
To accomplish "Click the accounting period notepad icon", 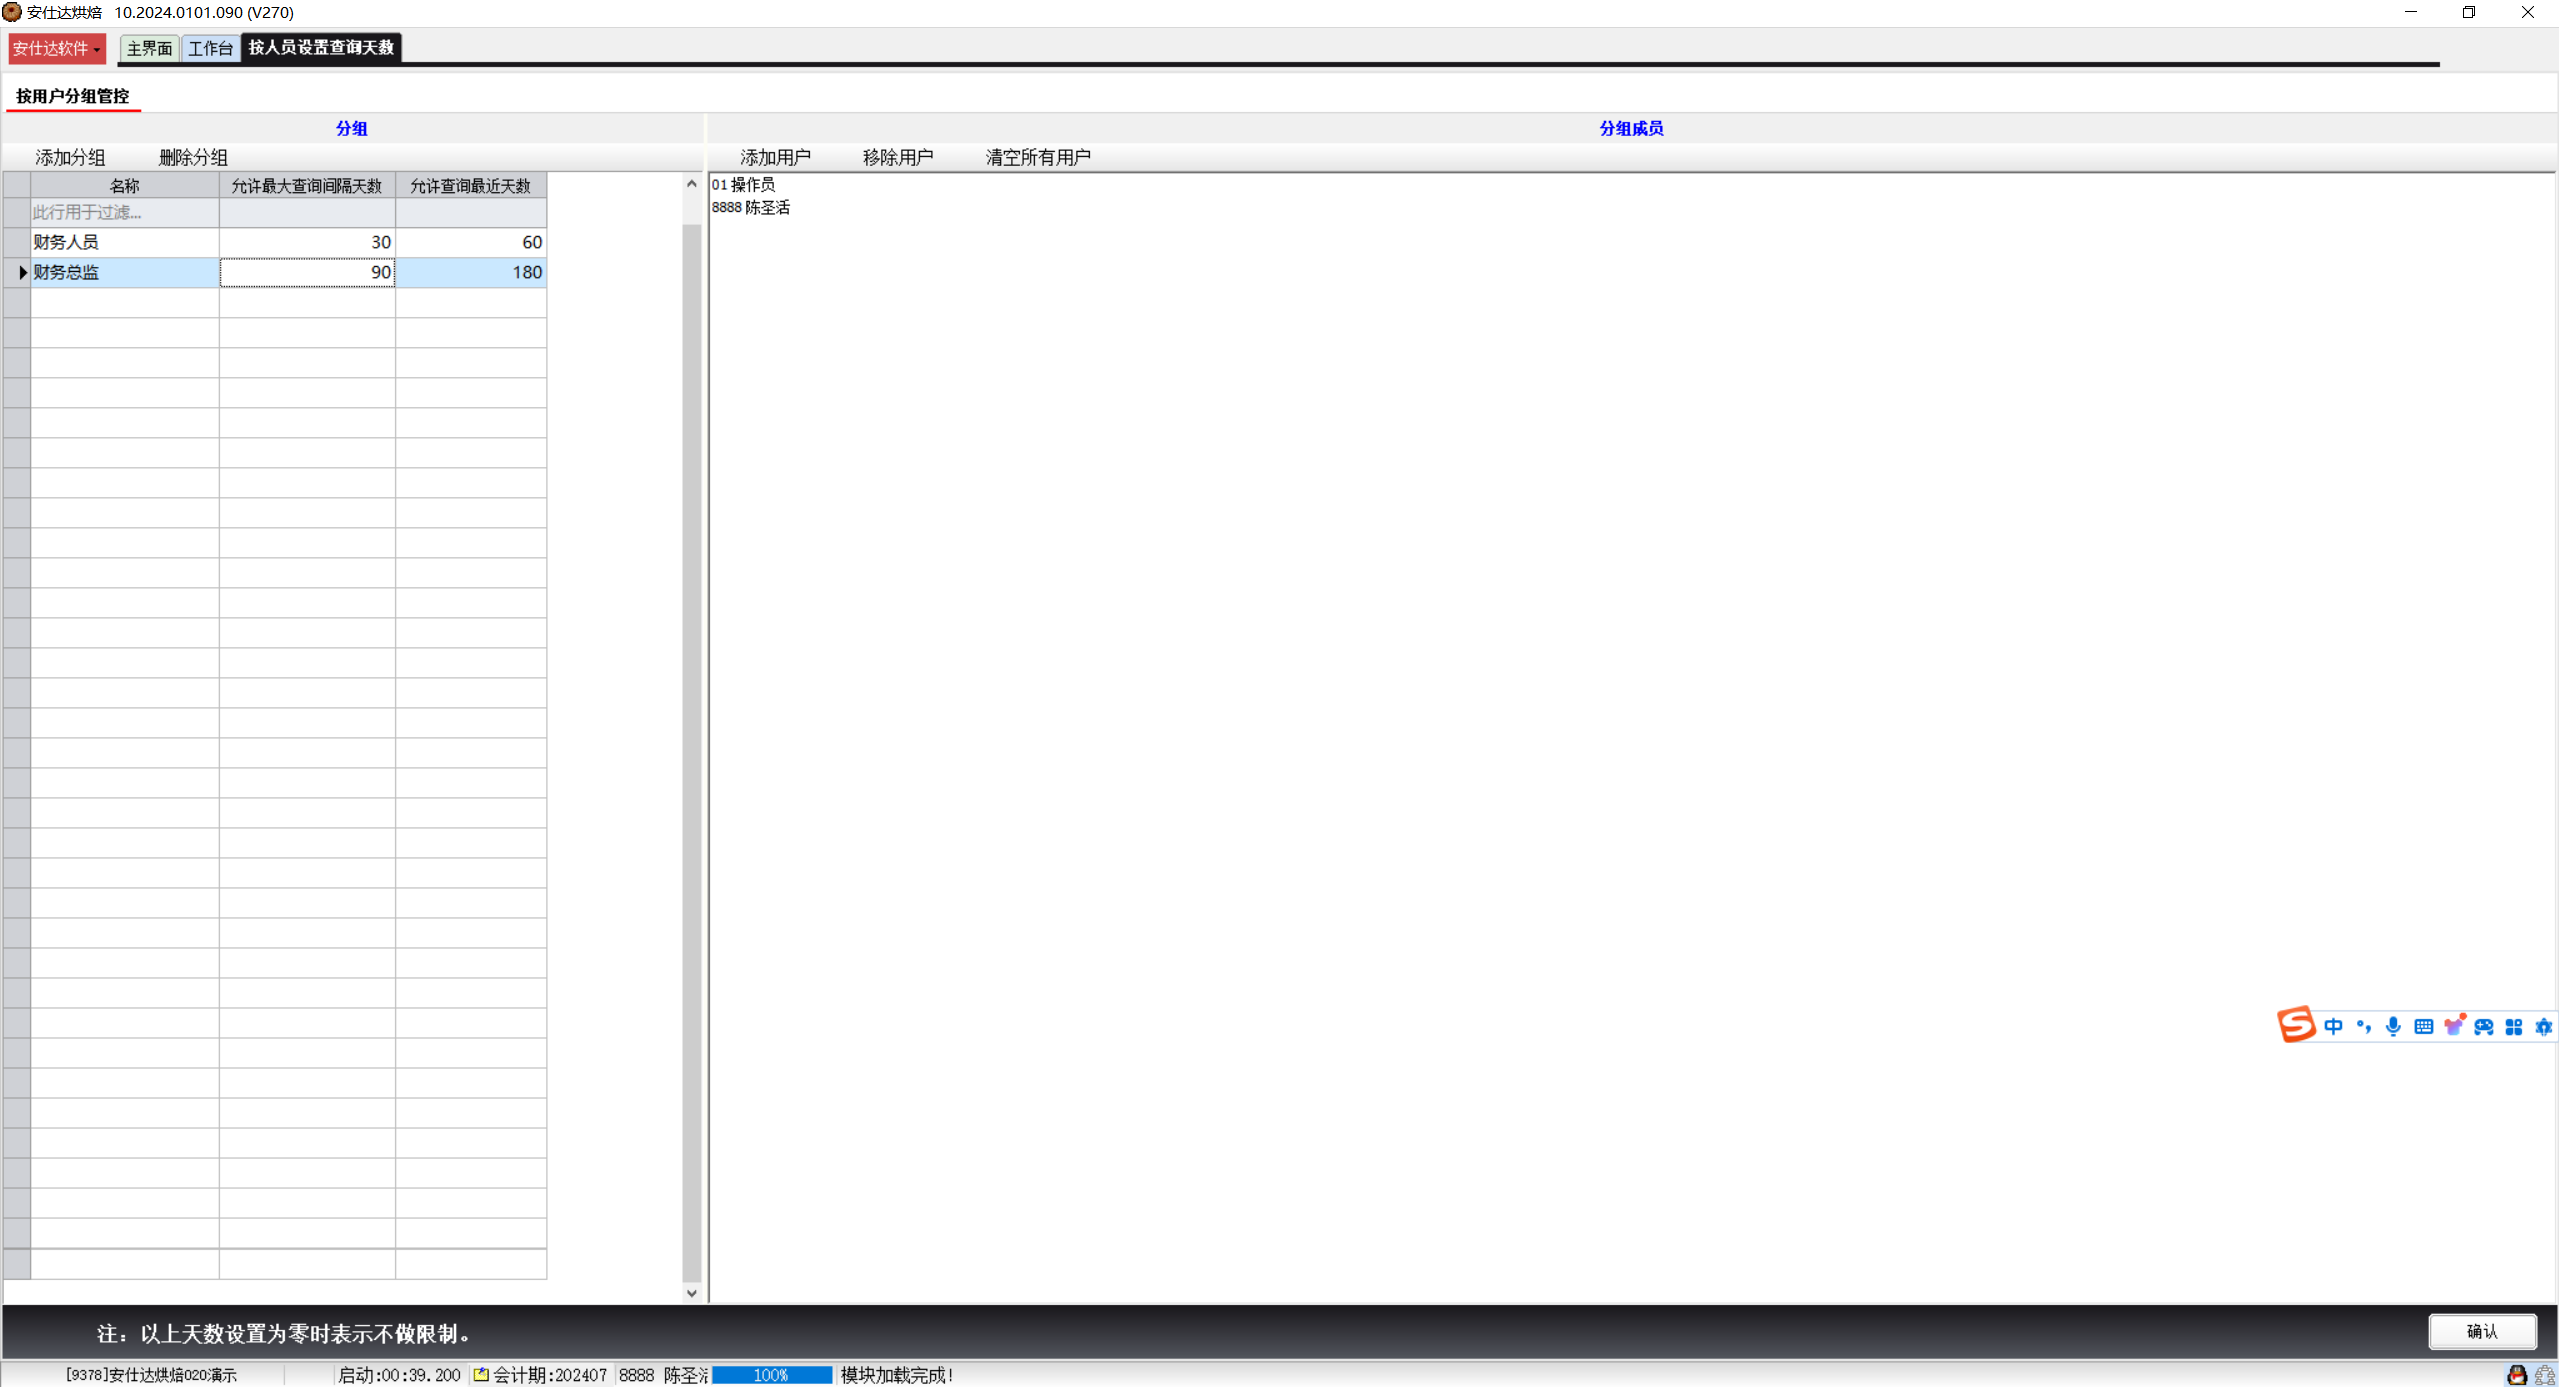I will pos(481,1375).
